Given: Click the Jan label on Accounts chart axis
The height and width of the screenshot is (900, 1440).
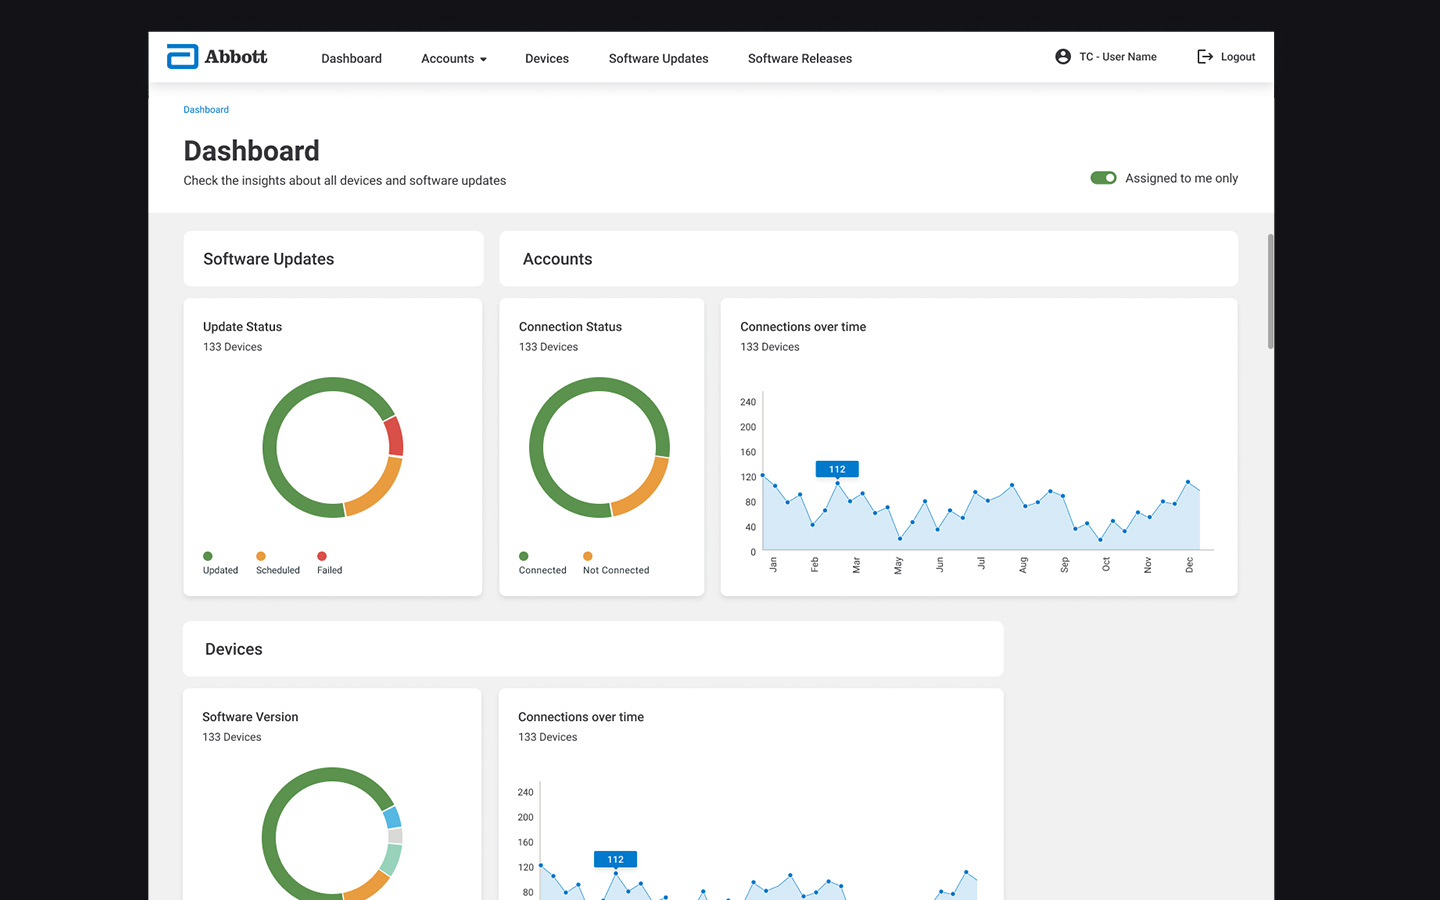Looking at the screenshot, I should (x=773, y=565).
